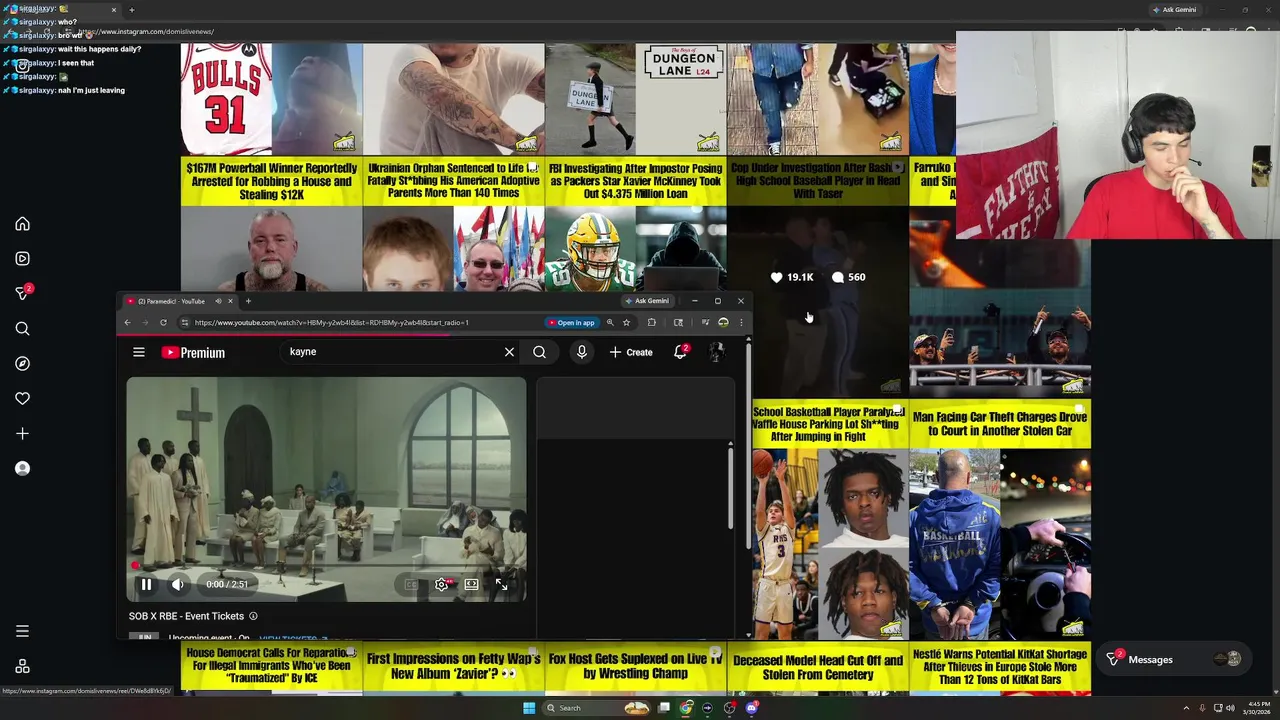Clear the YouTube search text with X

click(509, 352)
